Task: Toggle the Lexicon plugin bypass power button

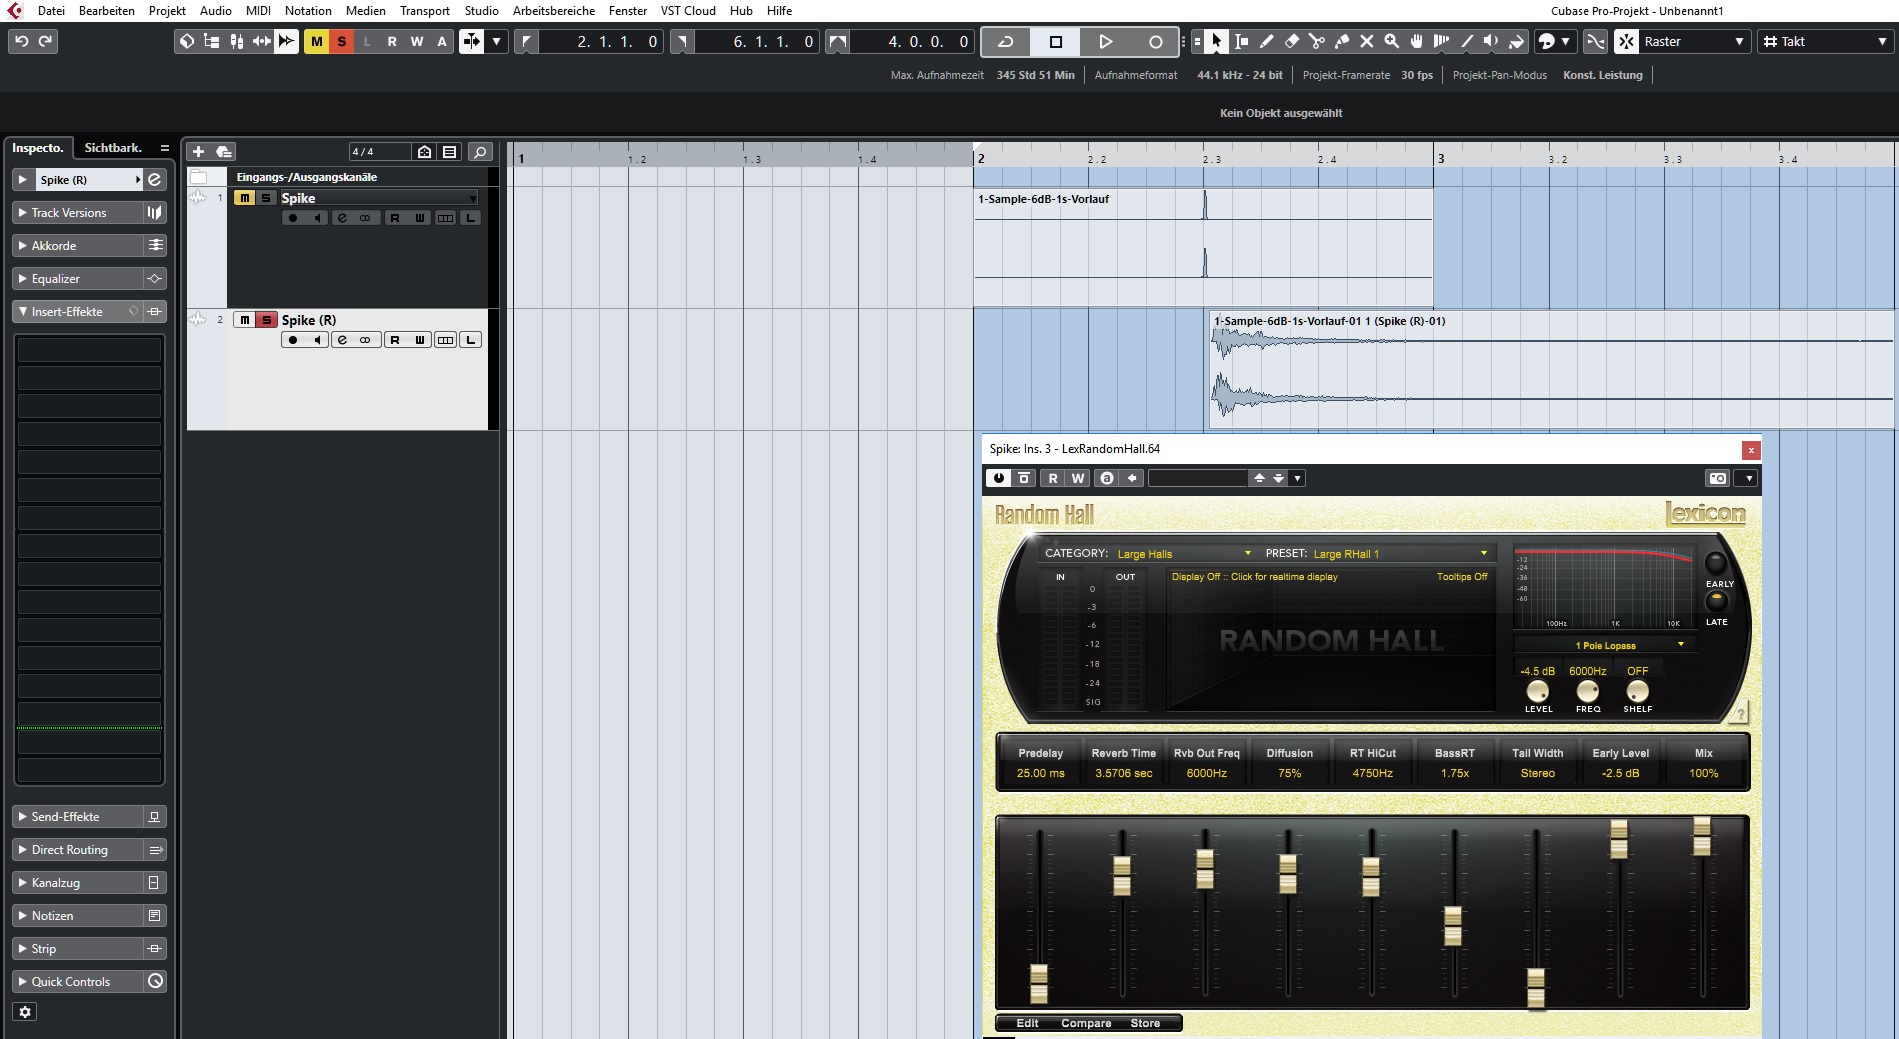Action: coord(998,478)
